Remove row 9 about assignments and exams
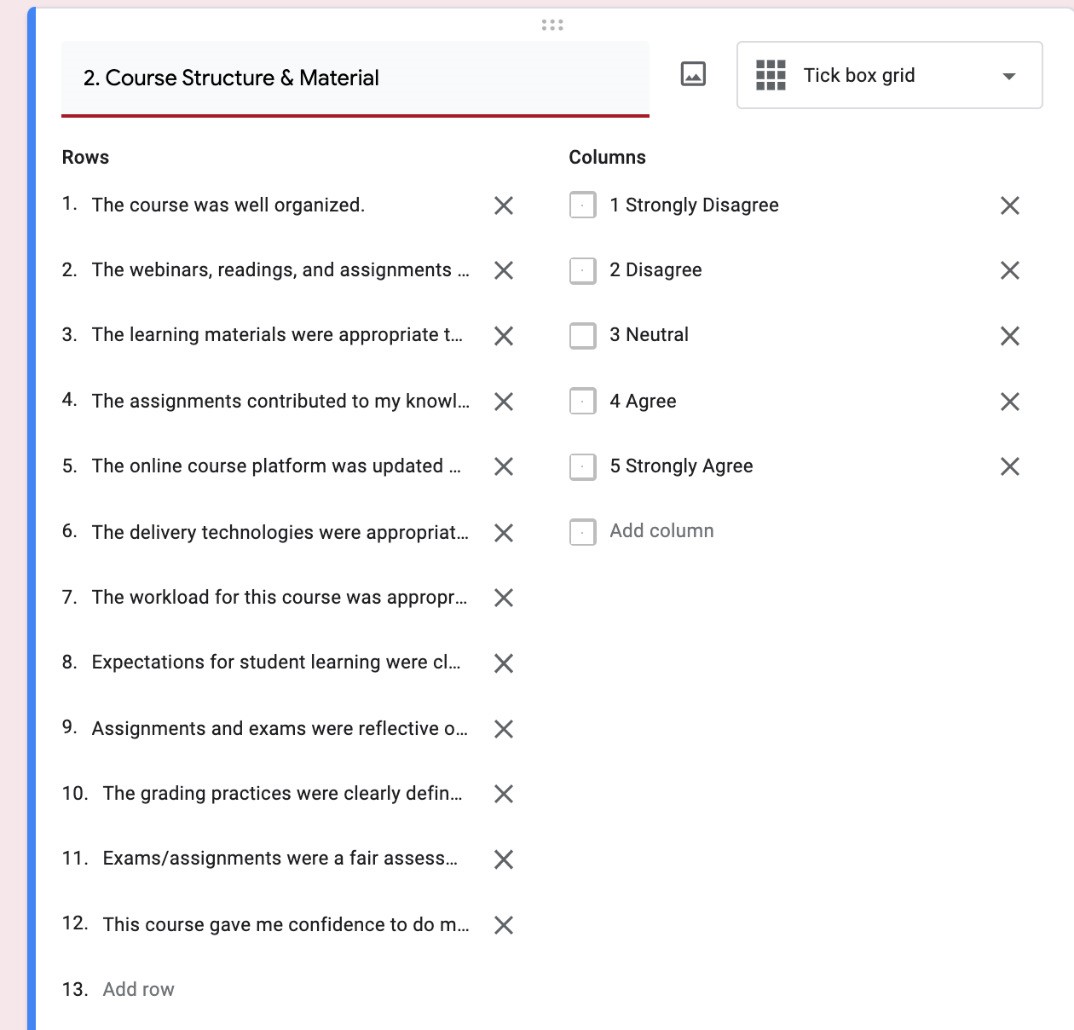Screen dimensions: 1074x1030 [x=504, y=729]
